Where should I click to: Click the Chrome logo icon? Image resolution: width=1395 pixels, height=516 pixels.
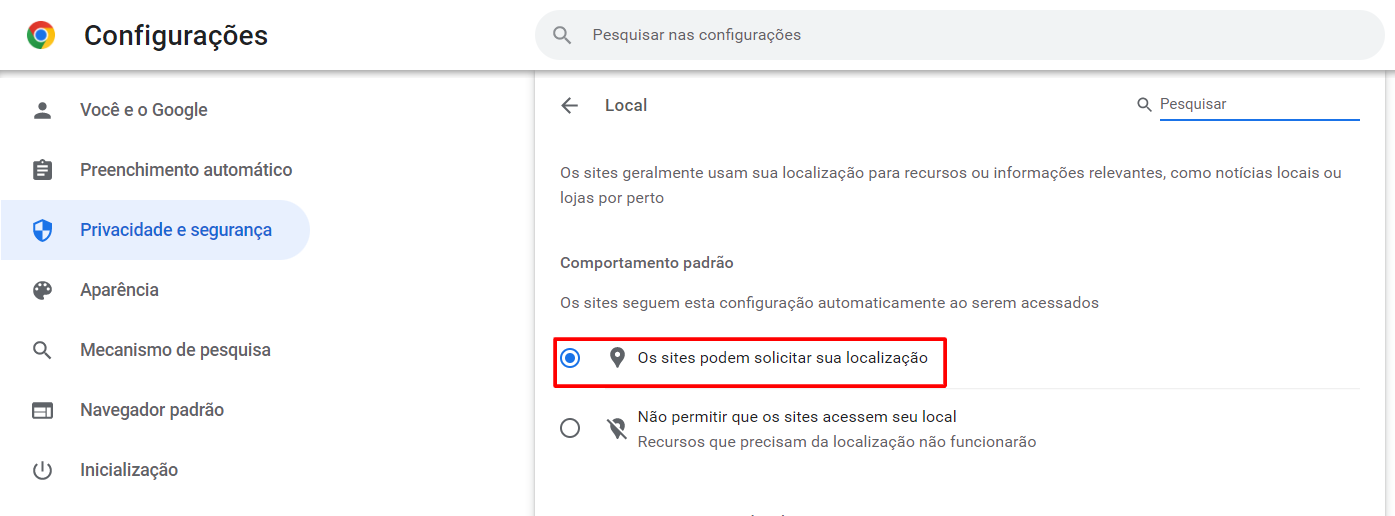click(41, 36)
